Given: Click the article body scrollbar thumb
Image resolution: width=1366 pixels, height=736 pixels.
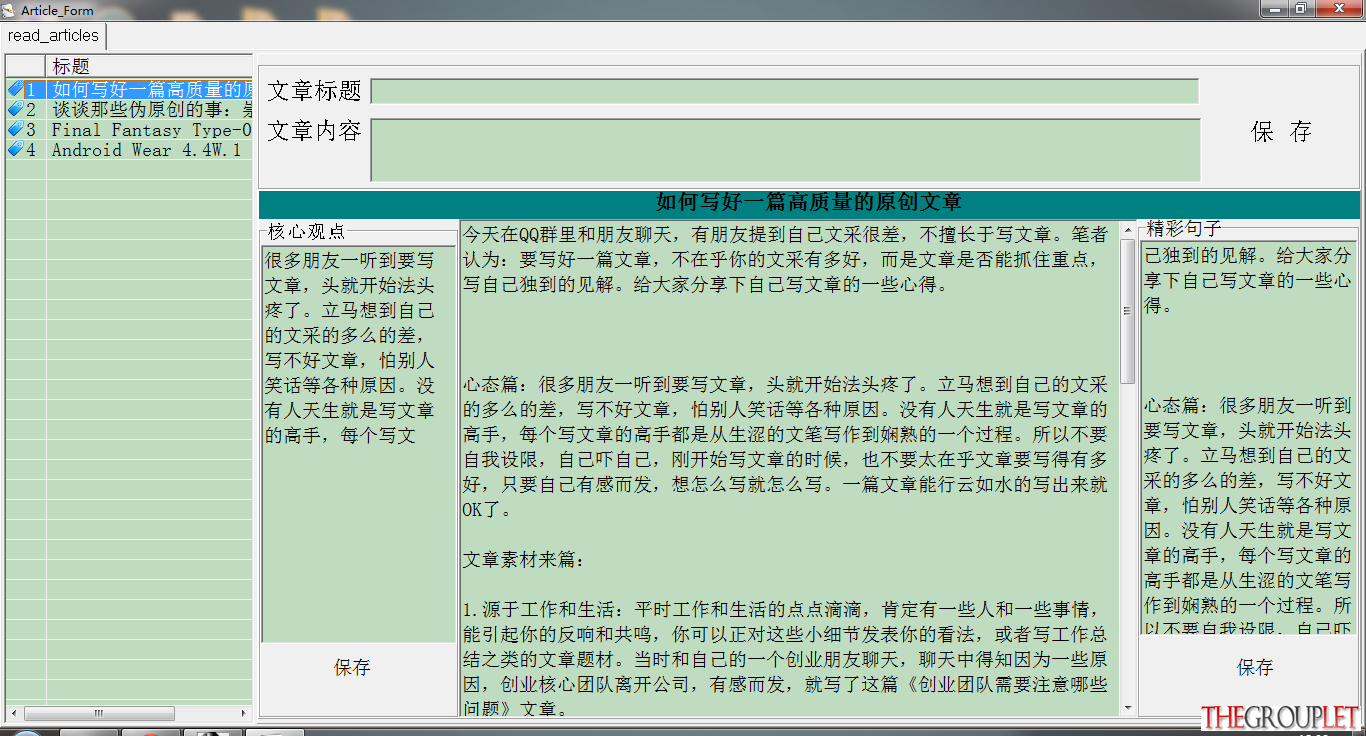Looking at the screenshot, I should [1128, 311].
